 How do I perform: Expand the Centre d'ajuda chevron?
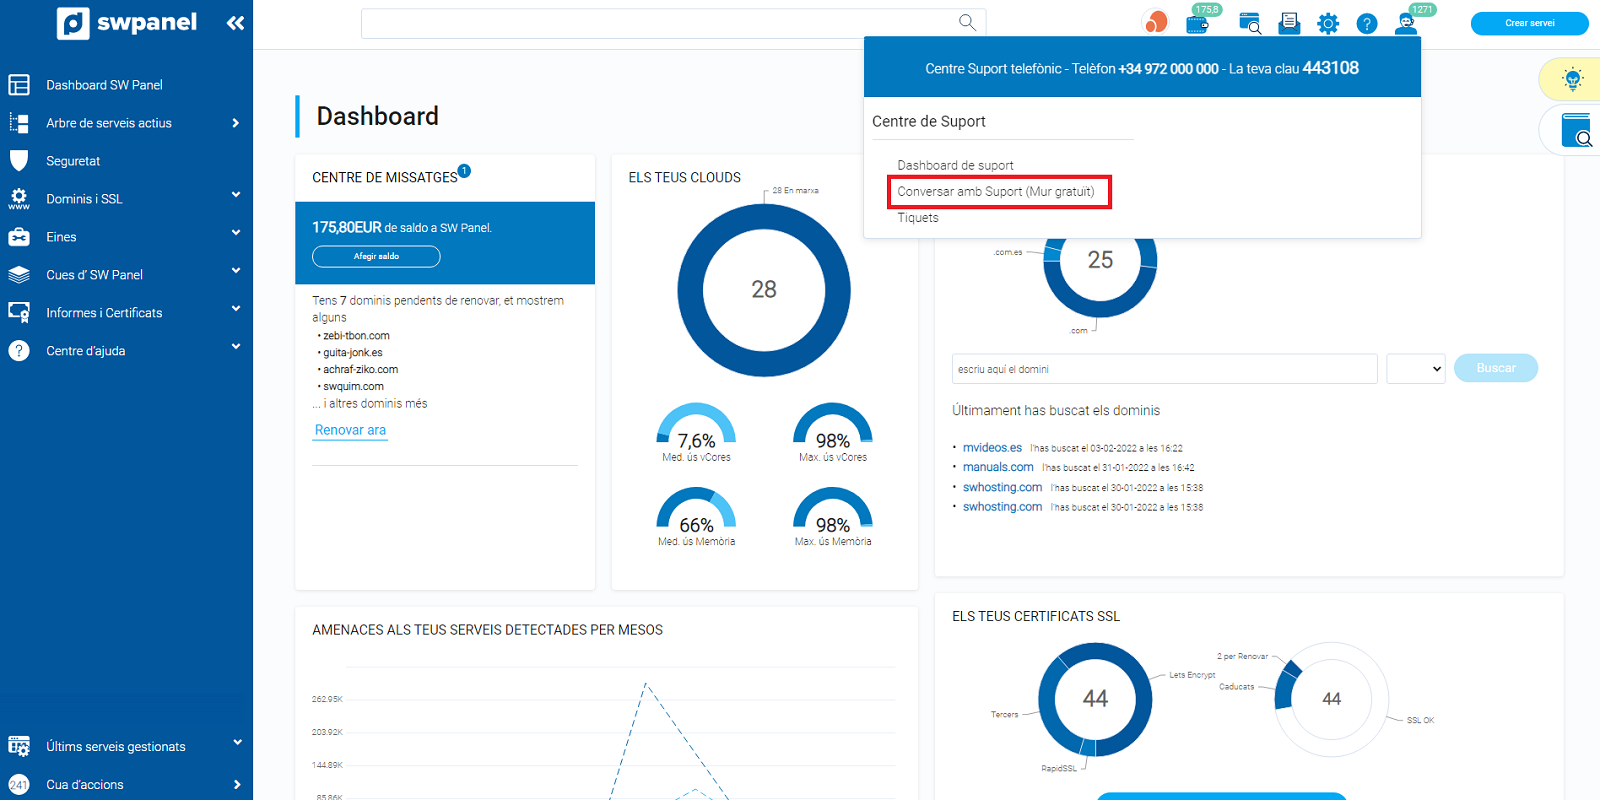click(236, 347)
